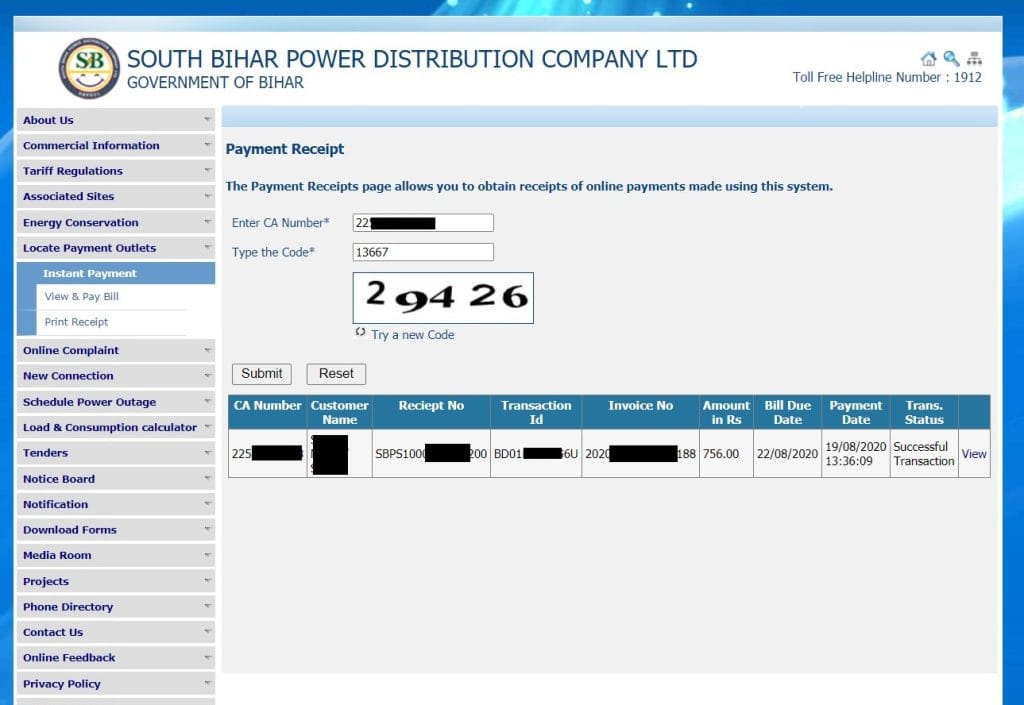
Task: Click the Submit button
Action: coord(261,373)
